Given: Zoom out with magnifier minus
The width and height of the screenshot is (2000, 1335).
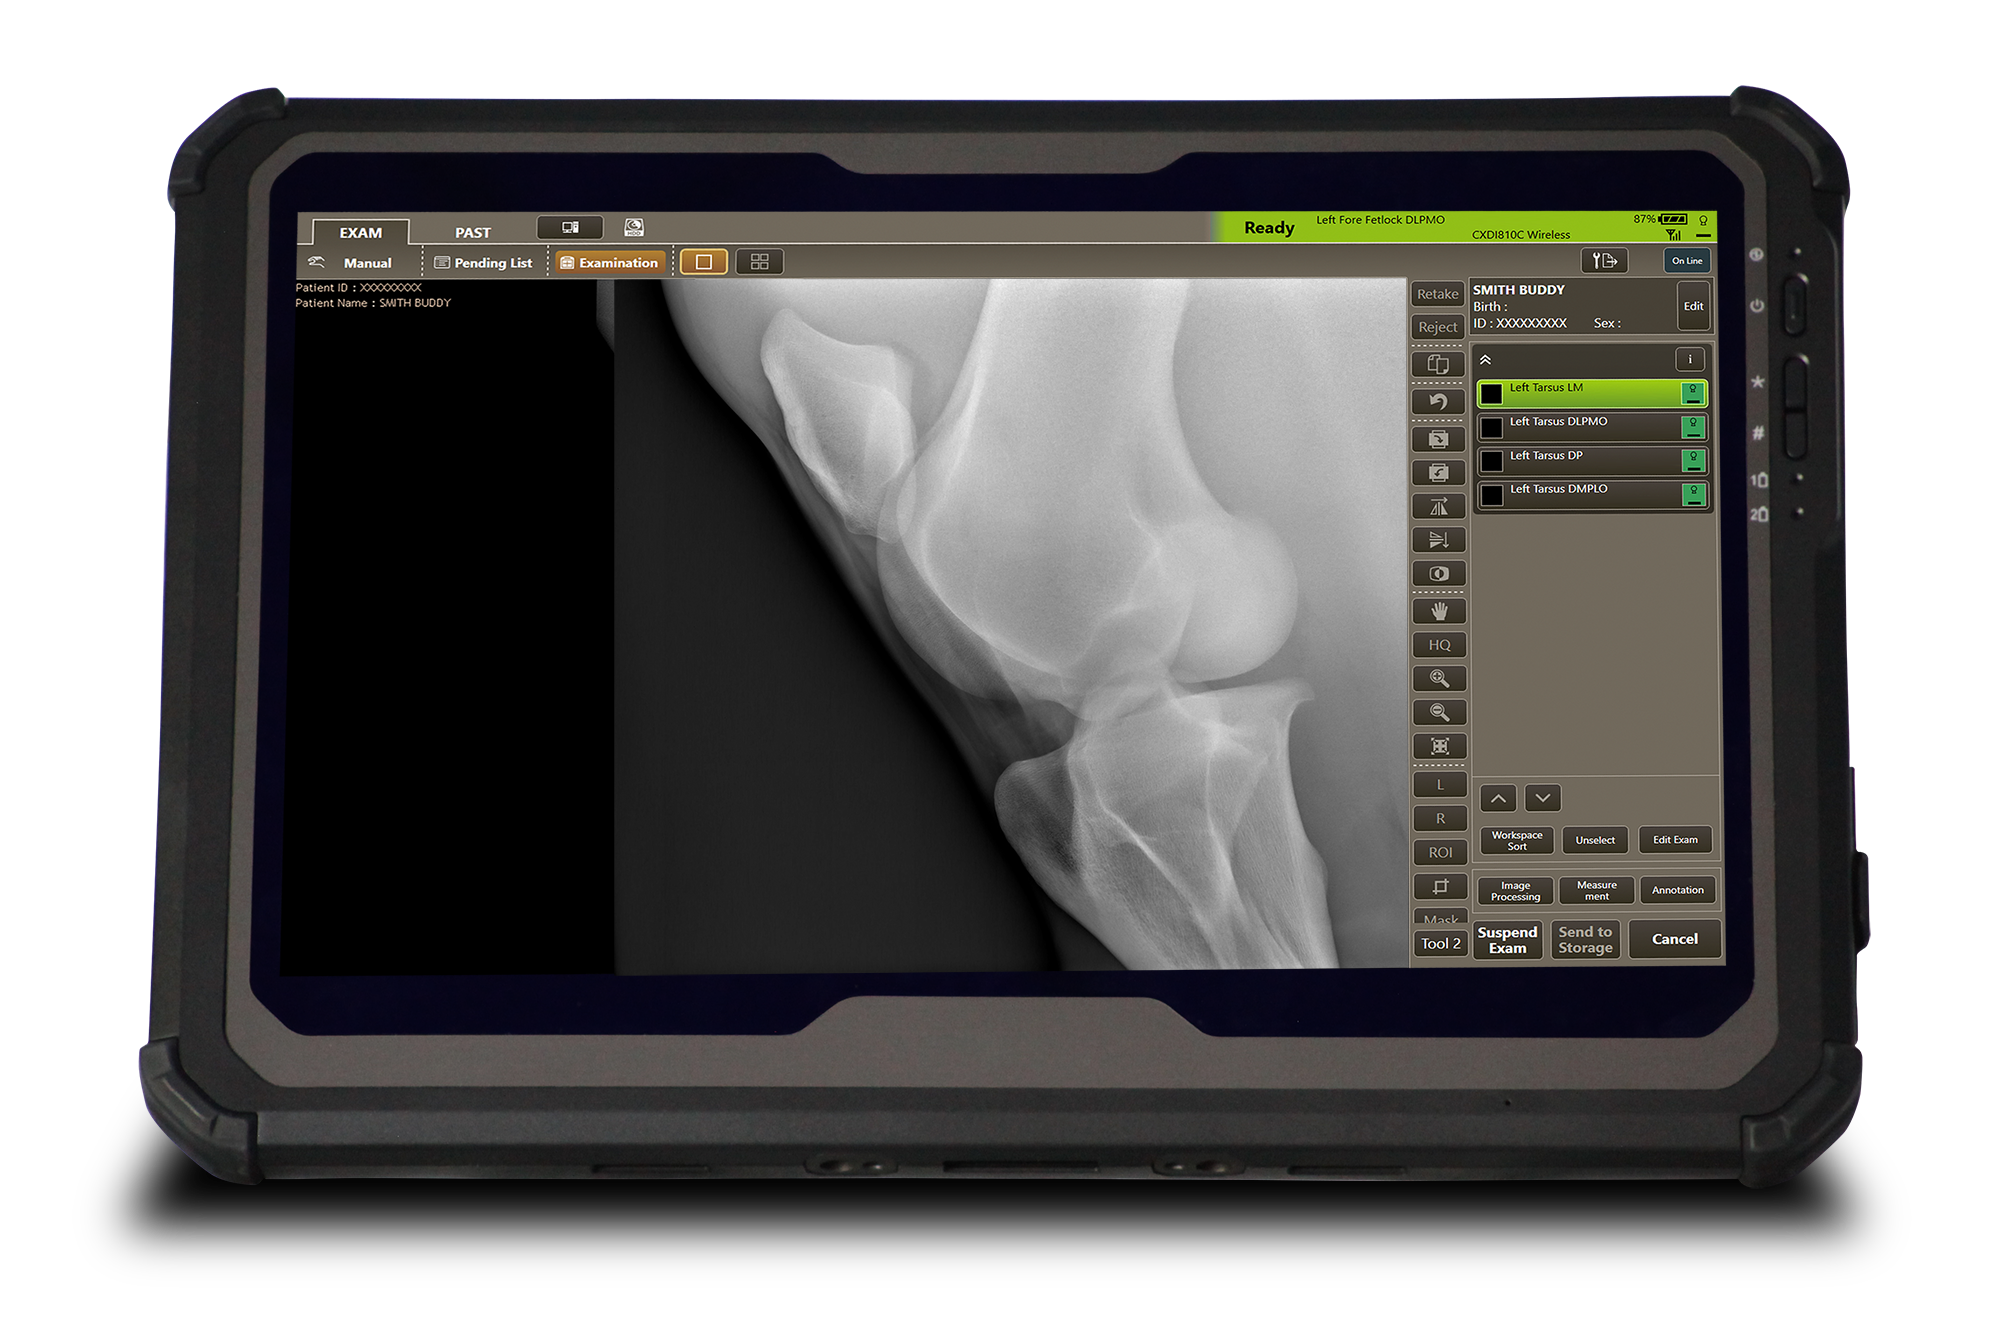Looking at the screenshot, I should coord(1439,712).
